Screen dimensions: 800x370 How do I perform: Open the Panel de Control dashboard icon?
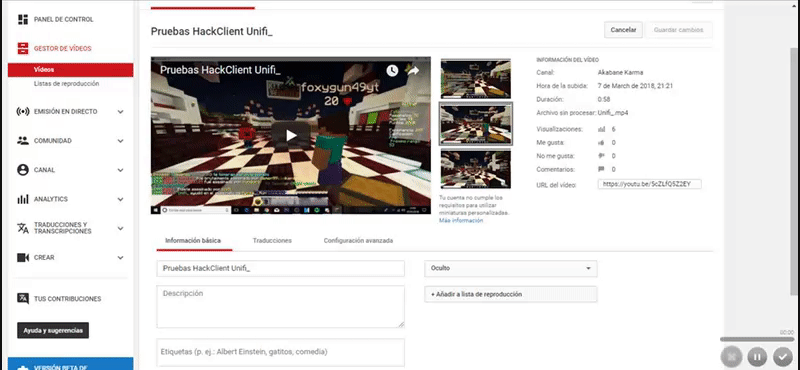22,19
